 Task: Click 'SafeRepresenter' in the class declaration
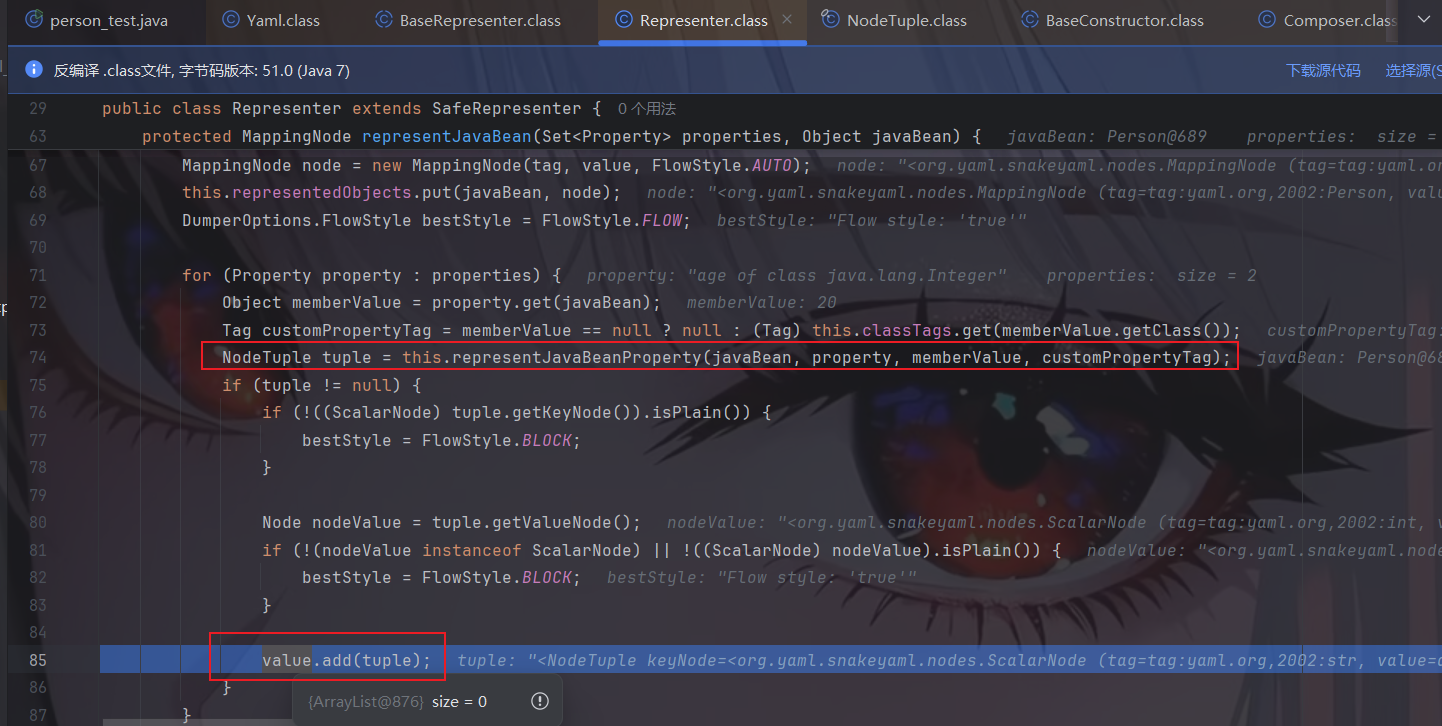click(506, 108)
